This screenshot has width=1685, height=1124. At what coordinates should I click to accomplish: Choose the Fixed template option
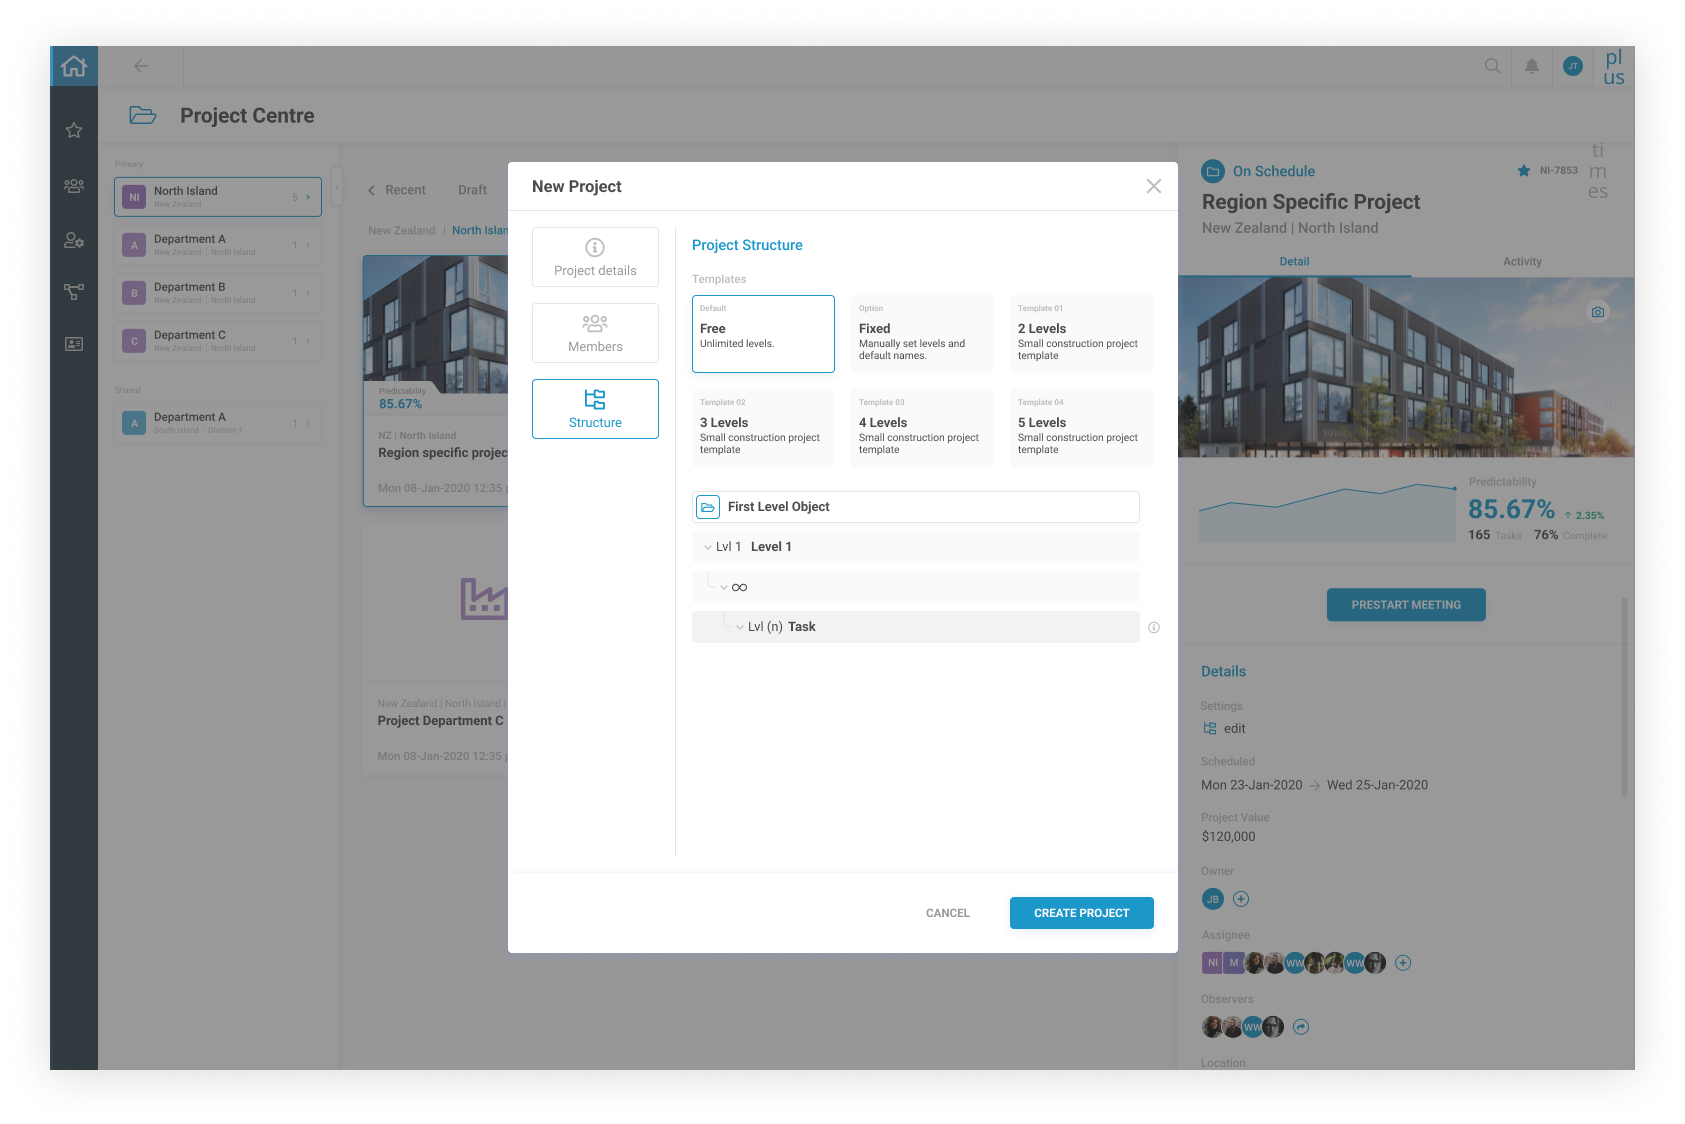coord(921,334)
